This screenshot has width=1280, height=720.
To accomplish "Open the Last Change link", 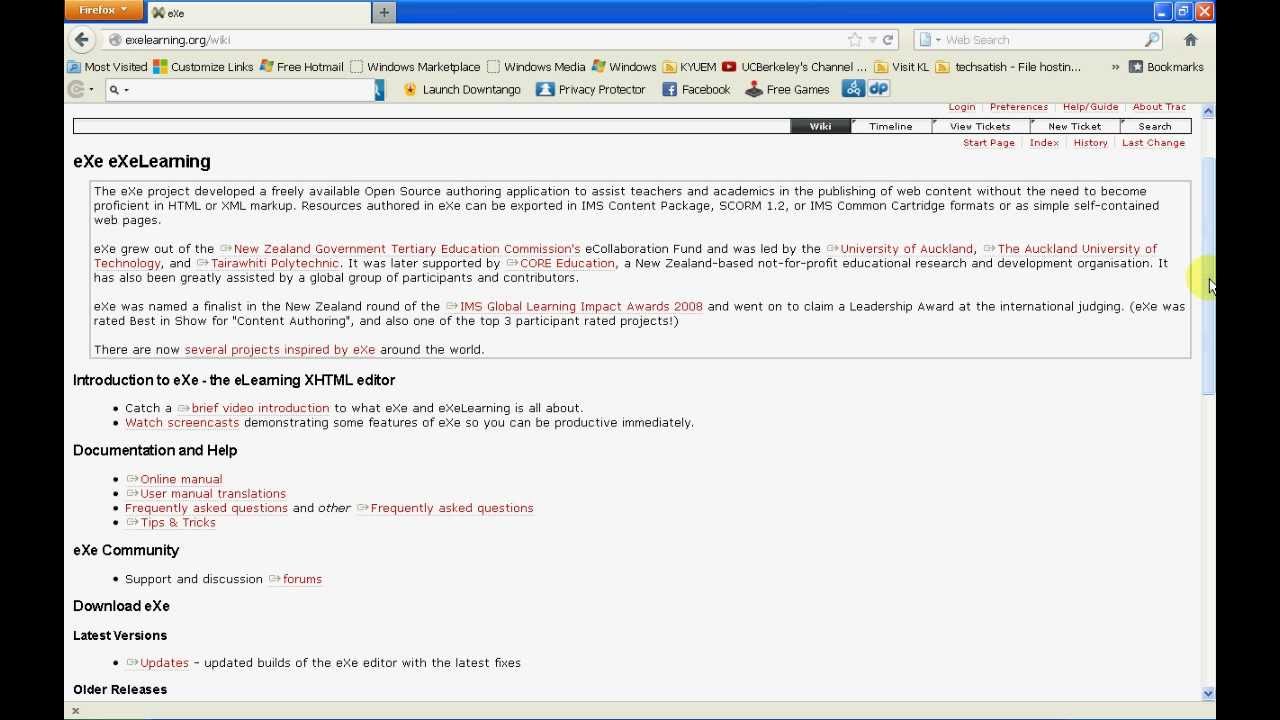I will coord(1153,143).
